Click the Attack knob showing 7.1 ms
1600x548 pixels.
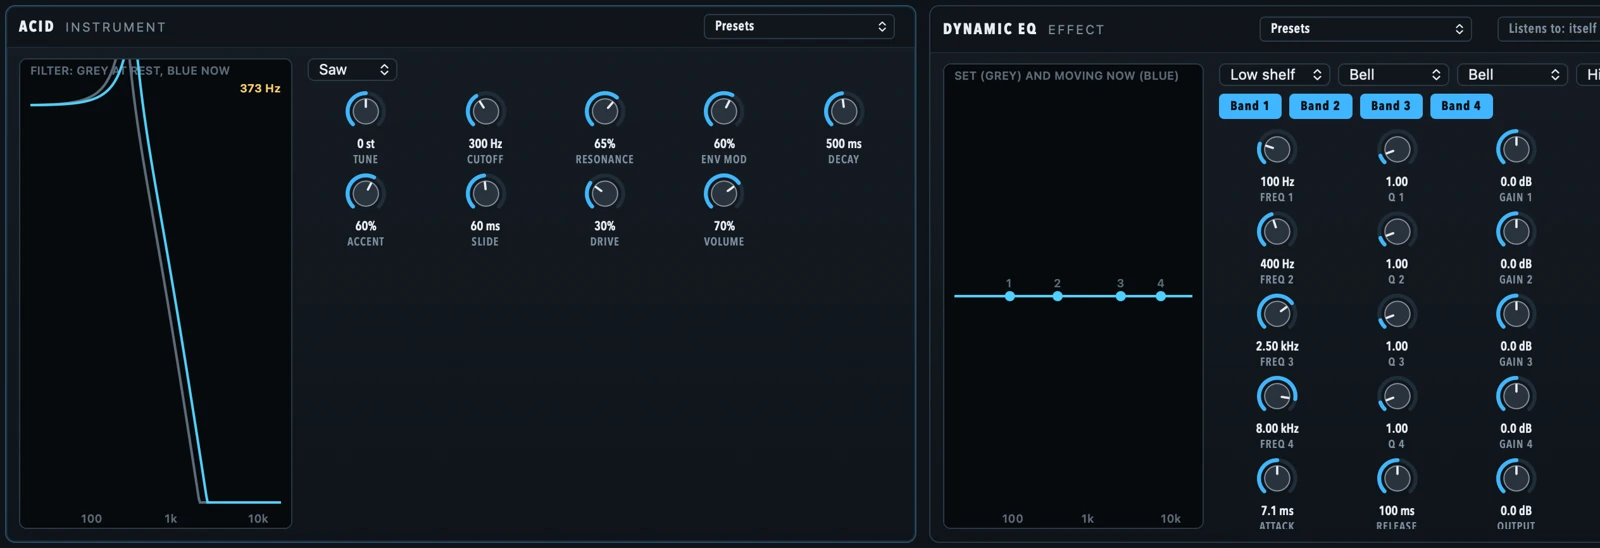(1277, 479)
